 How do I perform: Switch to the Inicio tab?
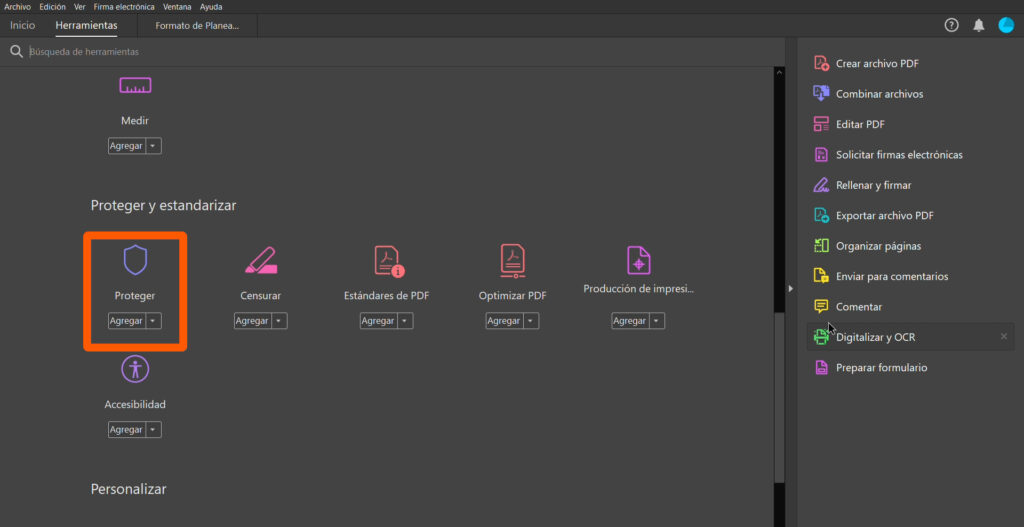coord(22,25)
